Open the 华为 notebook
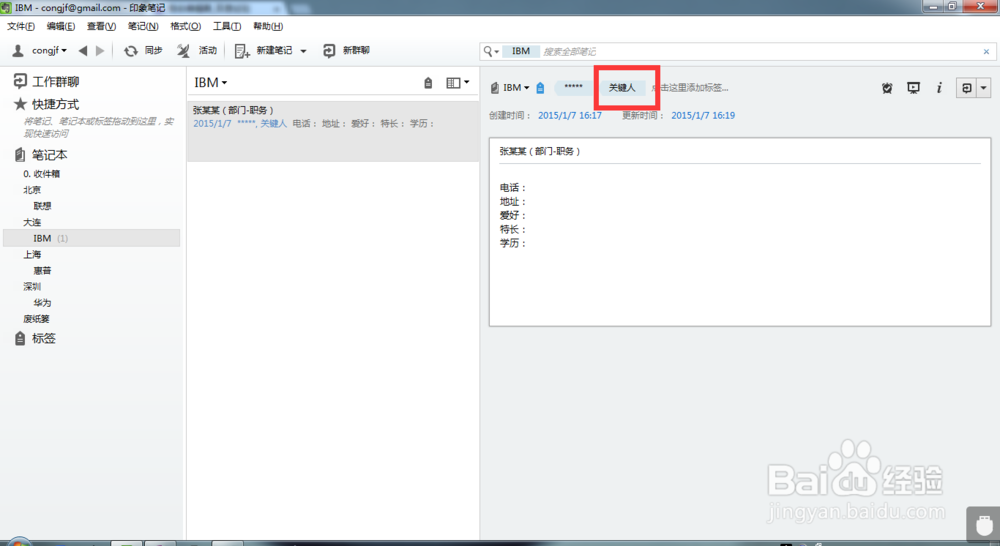 pos(42,302)
